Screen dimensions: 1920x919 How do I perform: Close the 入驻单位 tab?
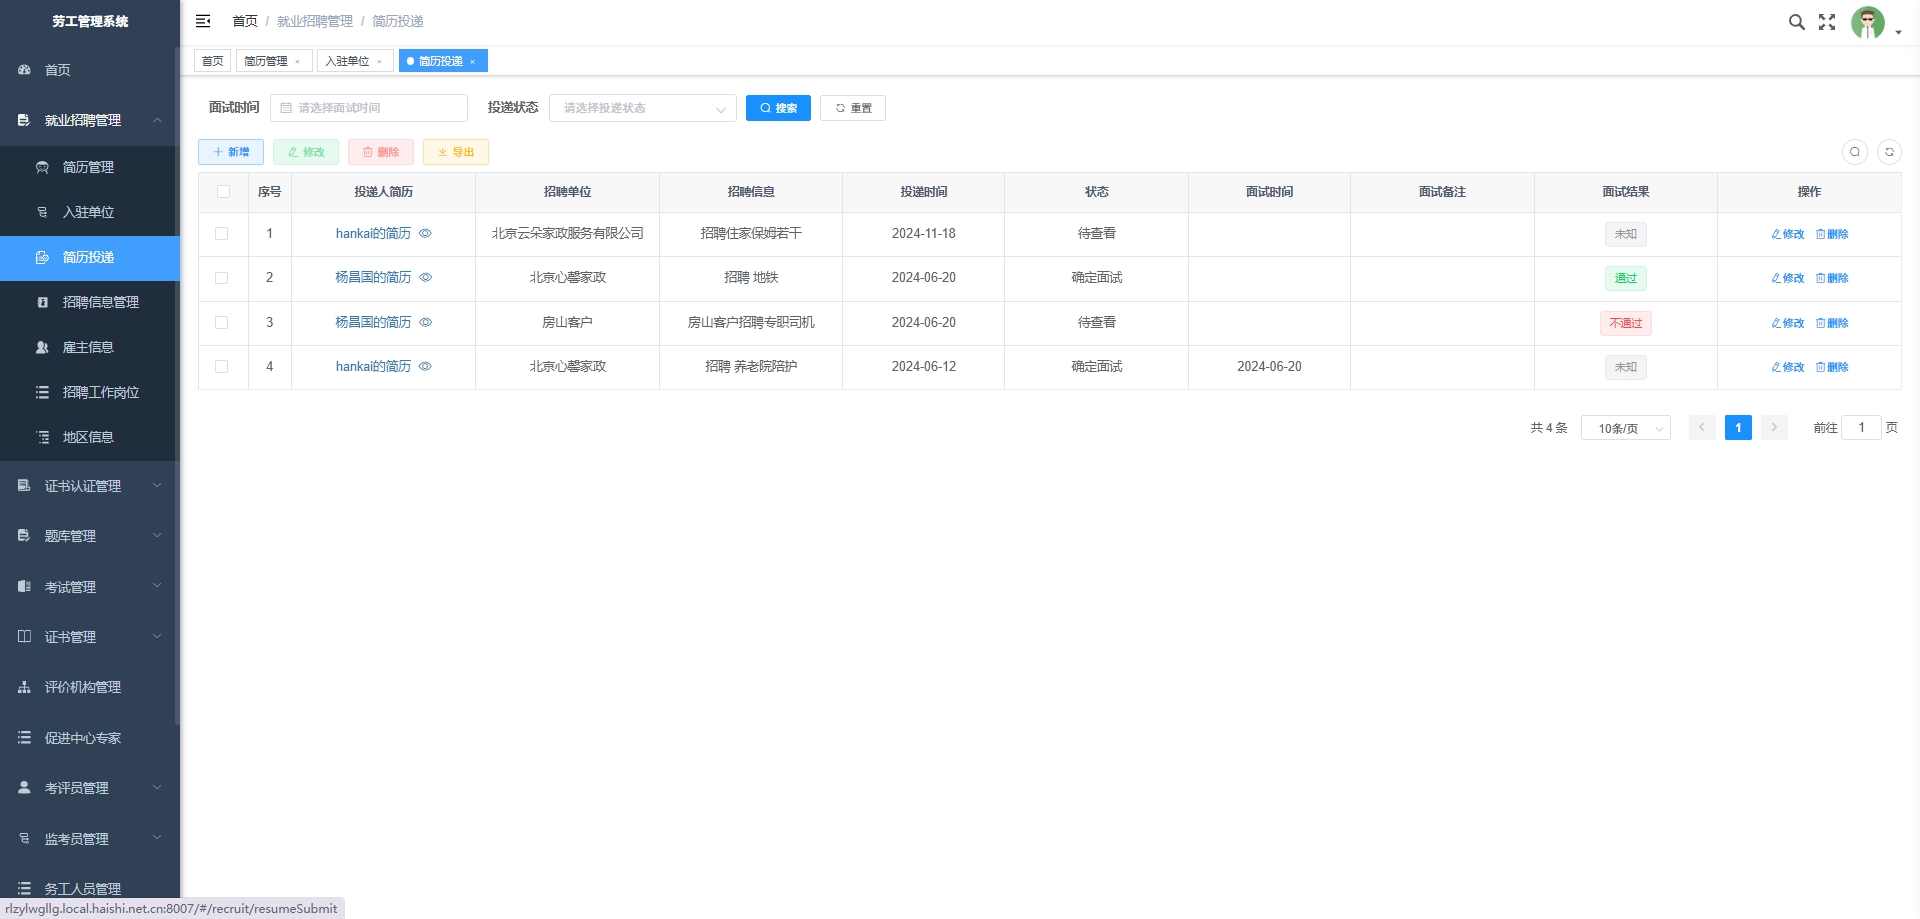380,62
